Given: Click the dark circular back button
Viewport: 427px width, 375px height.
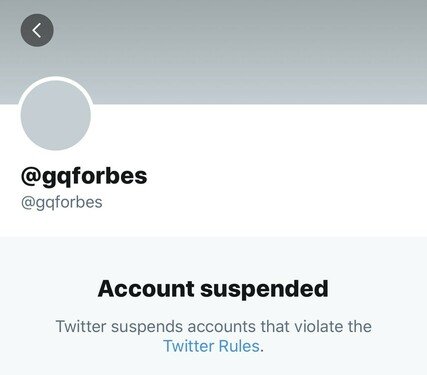Looking at the screenshot, I should coord(37,30).
